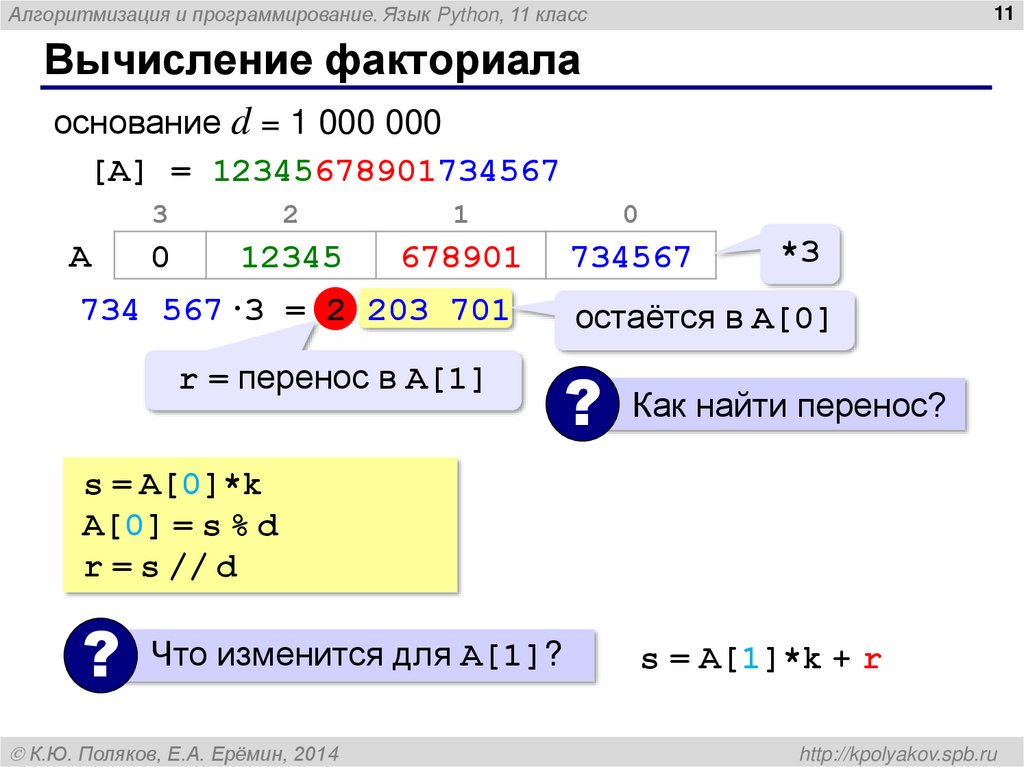The image size is (1024, 767).
Task: Click the question mark icon beside "Как найти перенос?"
Action: pyautogui.click(x=582, y=405)
